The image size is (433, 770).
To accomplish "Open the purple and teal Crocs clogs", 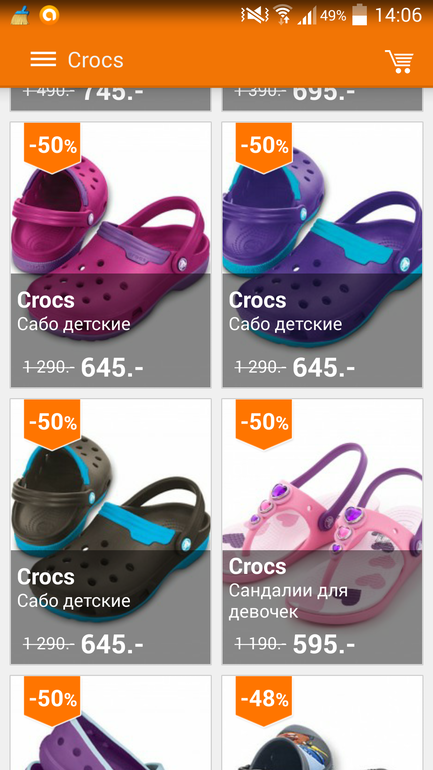I will point(323,254).
